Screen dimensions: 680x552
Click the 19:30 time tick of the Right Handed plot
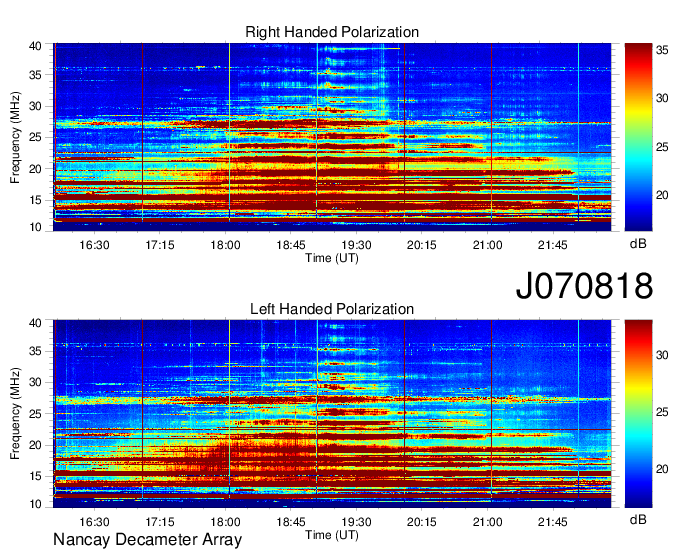(x=356, y=245)
